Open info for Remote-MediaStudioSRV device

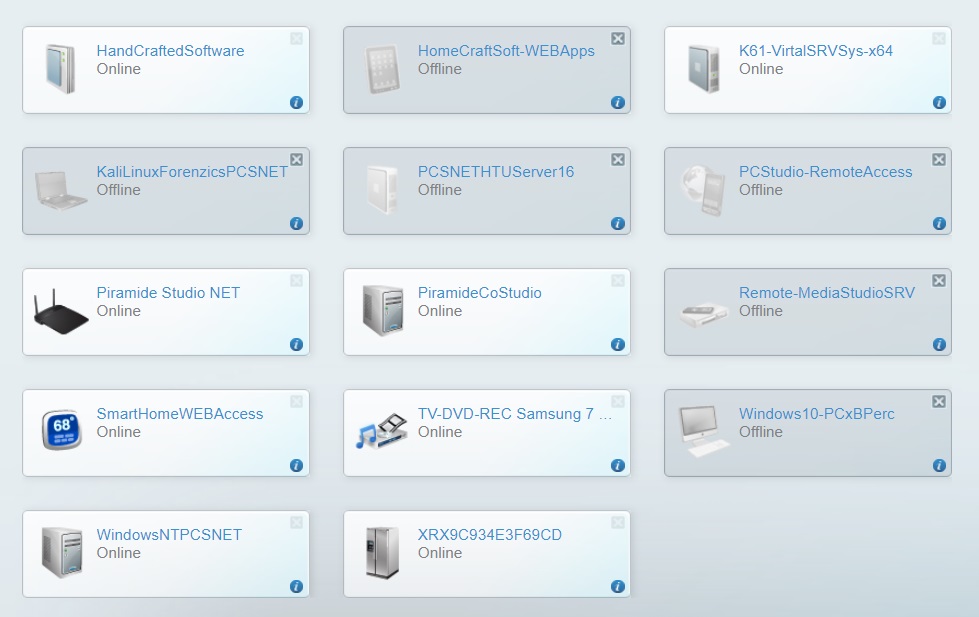coord(939,345)
